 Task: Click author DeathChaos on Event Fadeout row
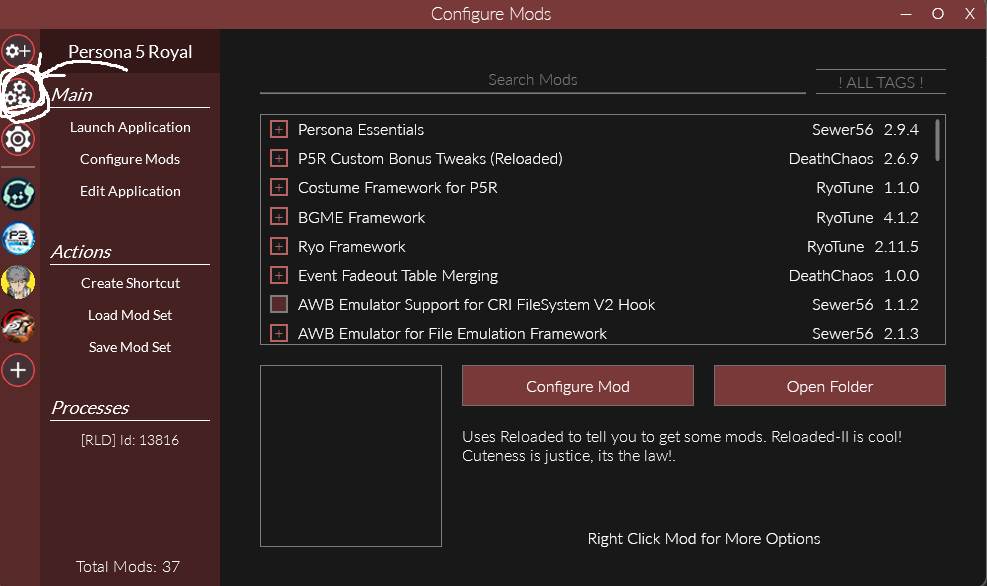coord(831,276)
